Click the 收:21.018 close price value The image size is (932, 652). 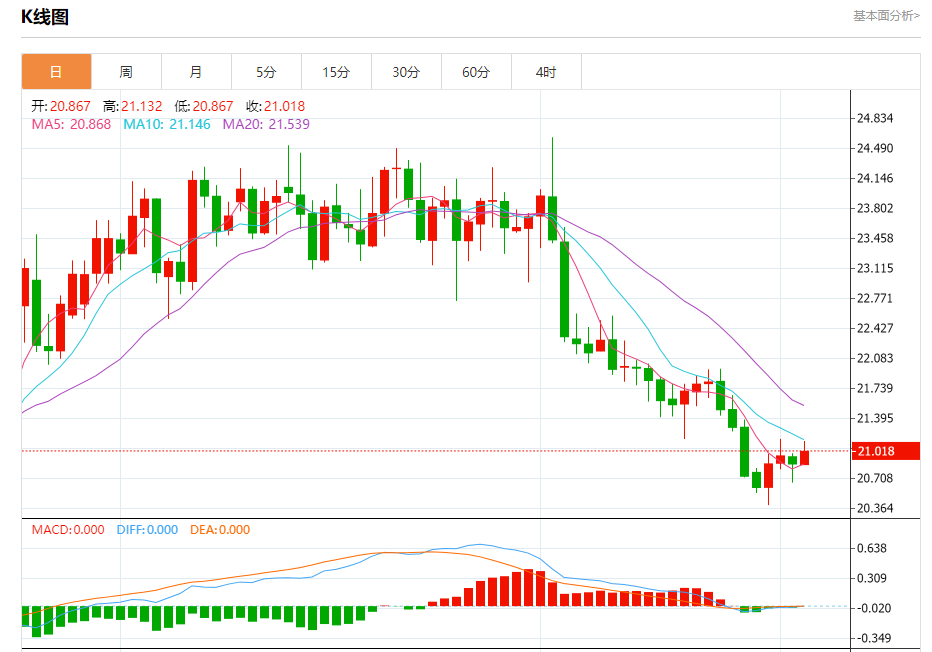[276, 106]
